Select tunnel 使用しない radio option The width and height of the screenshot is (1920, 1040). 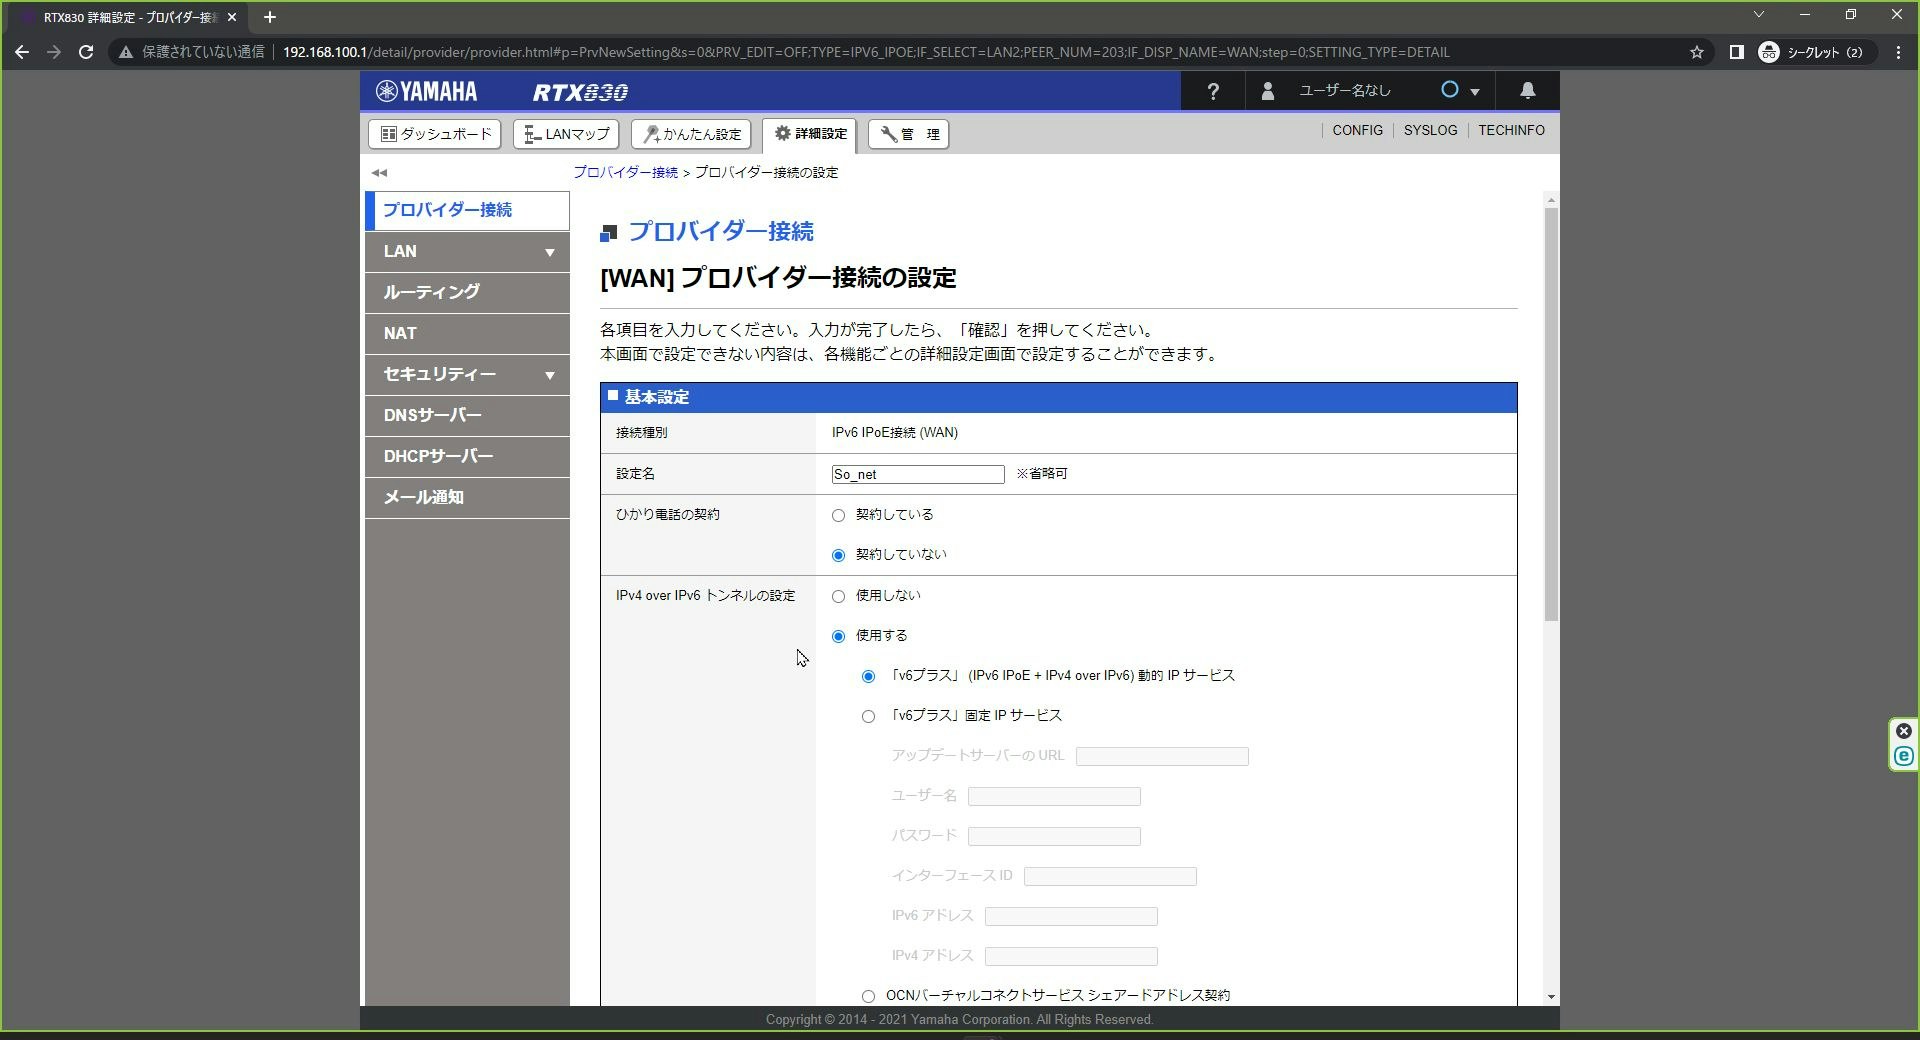coord(838,597)
